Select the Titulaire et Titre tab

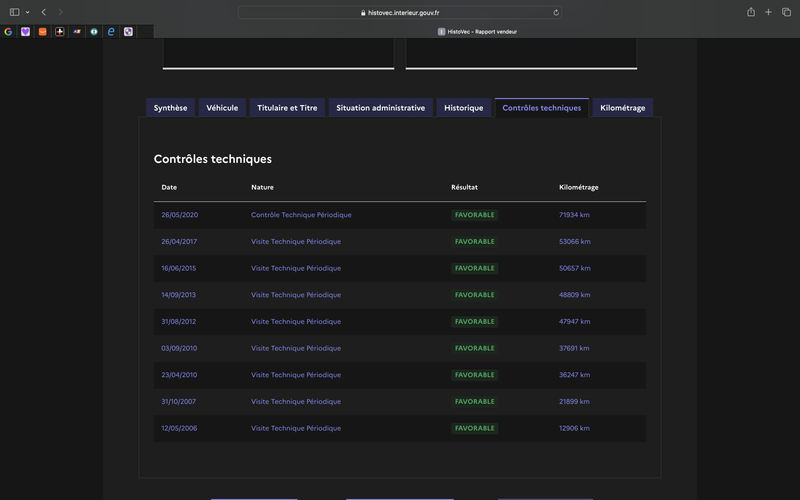click(287, 108)
